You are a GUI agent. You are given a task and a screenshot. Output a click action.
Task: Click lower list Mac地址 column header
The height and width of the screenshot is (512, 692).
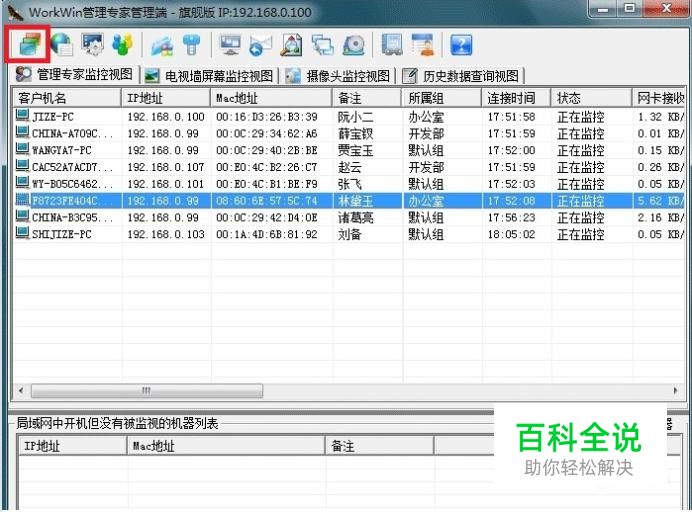coord(226,446)
